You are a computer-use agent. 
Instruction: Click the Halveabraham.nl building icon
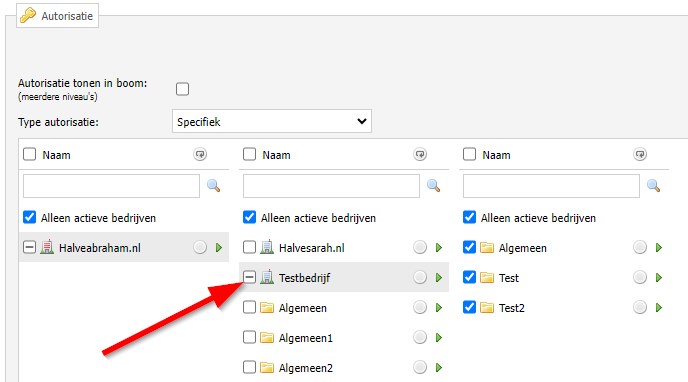click(x=47, y=247)
